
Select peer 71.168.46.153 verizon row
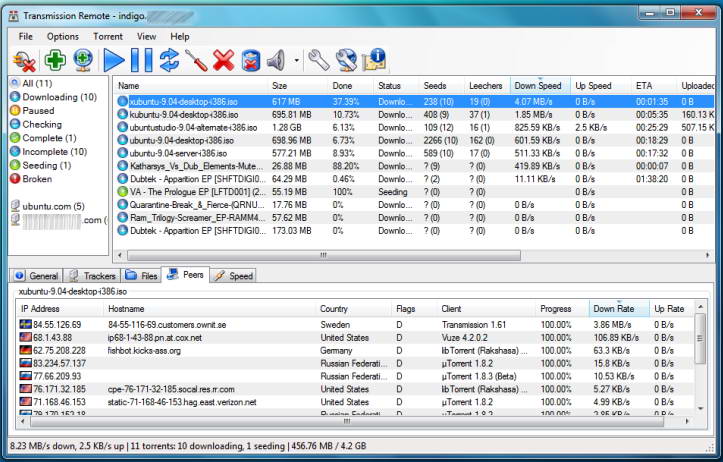click(355, 402)
